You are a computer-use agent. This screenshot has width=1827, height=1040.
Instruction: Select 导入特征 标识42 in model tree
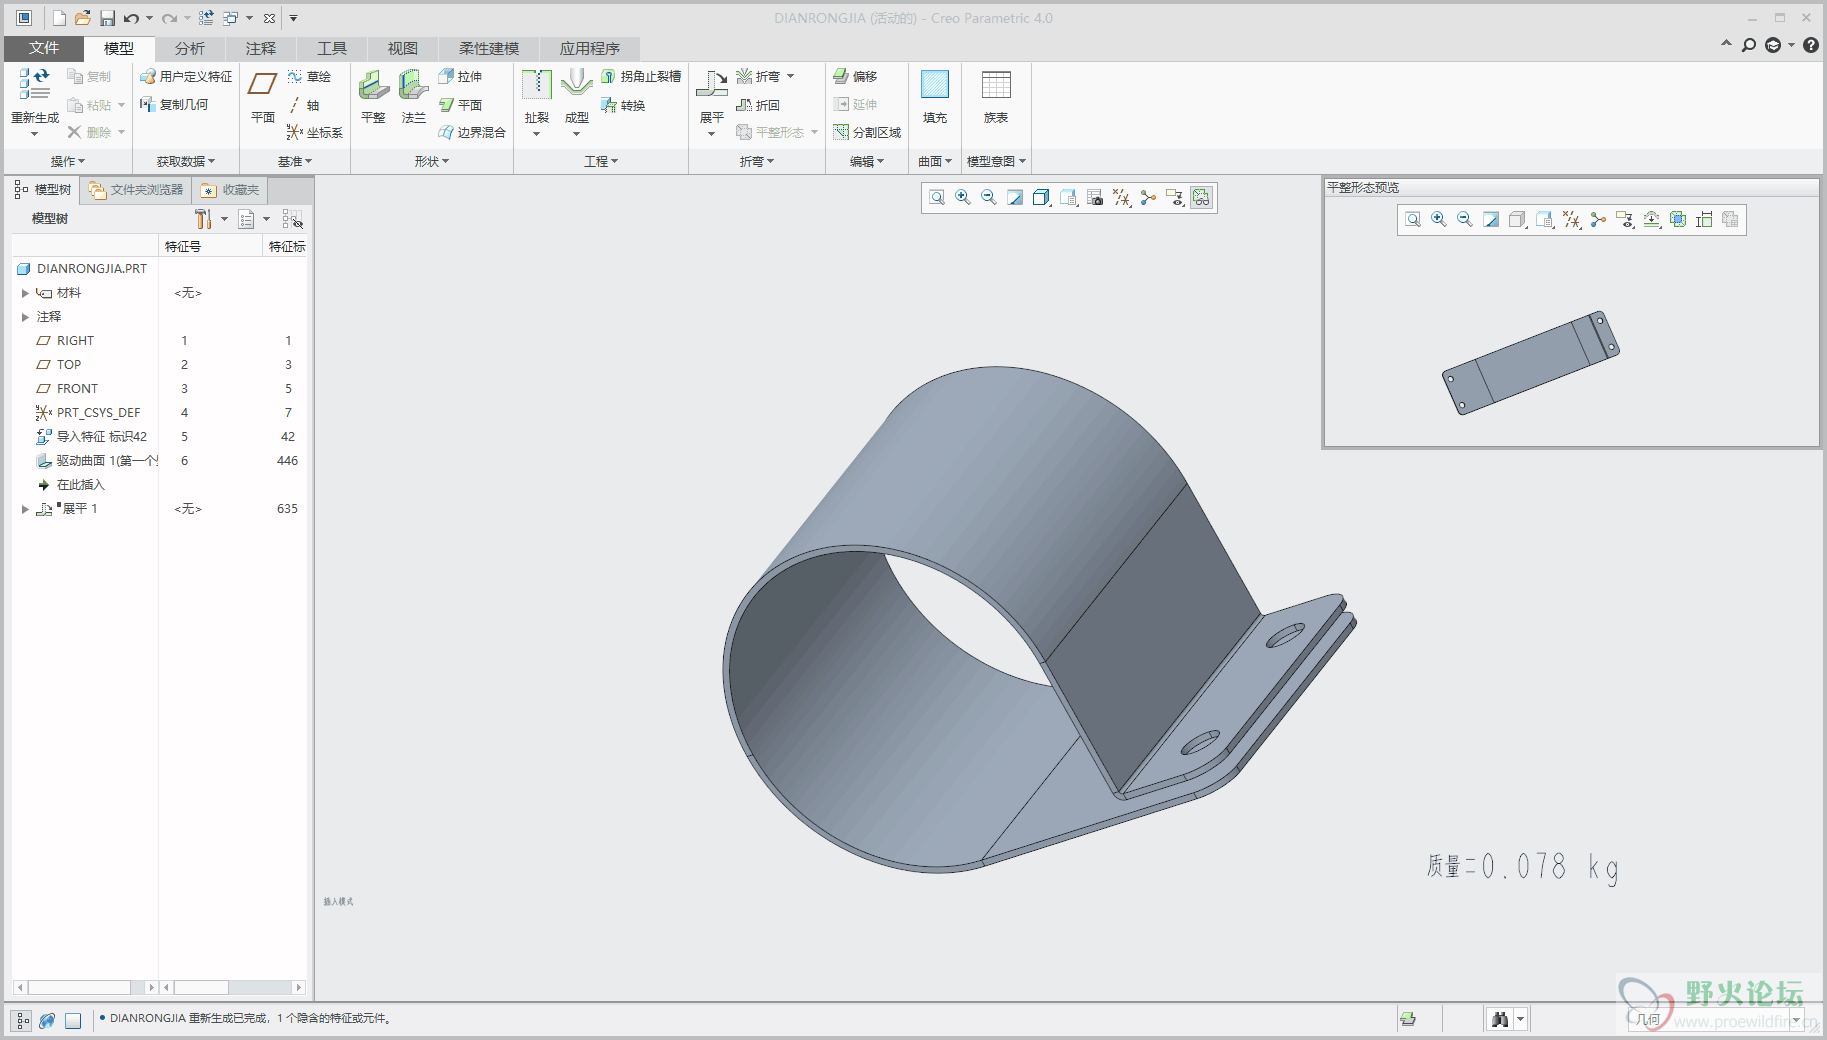pyautogui.click(x=92, y=437)
